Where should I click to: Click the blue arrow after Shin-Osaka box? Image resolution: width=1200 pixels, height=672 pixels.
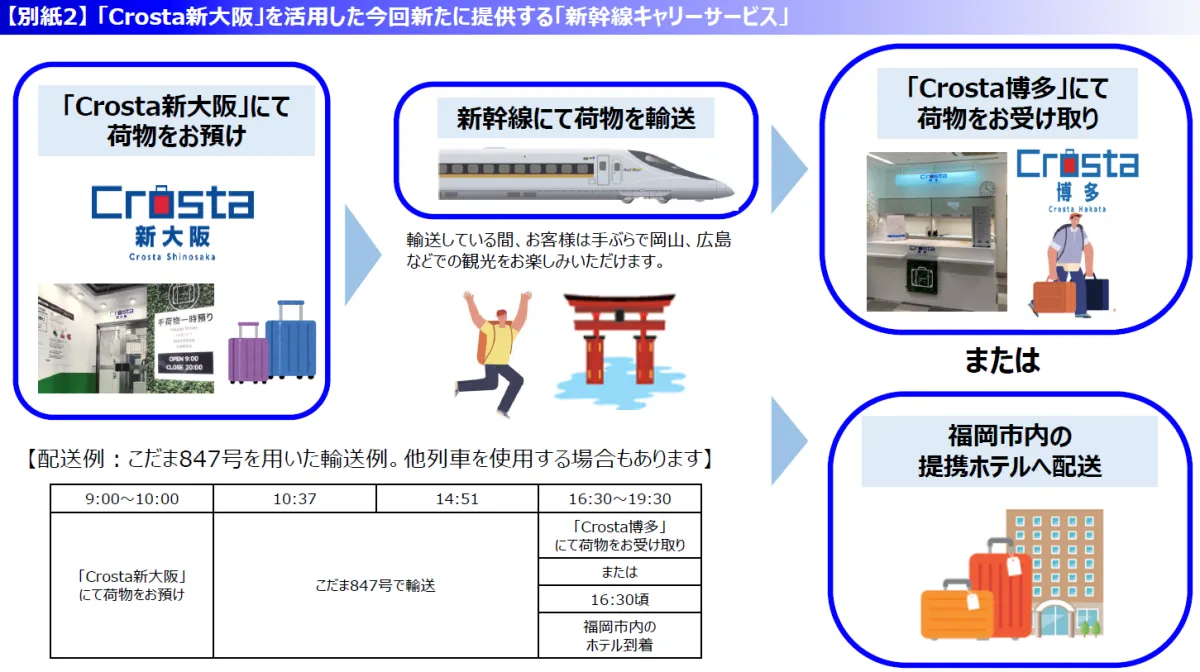363,255
